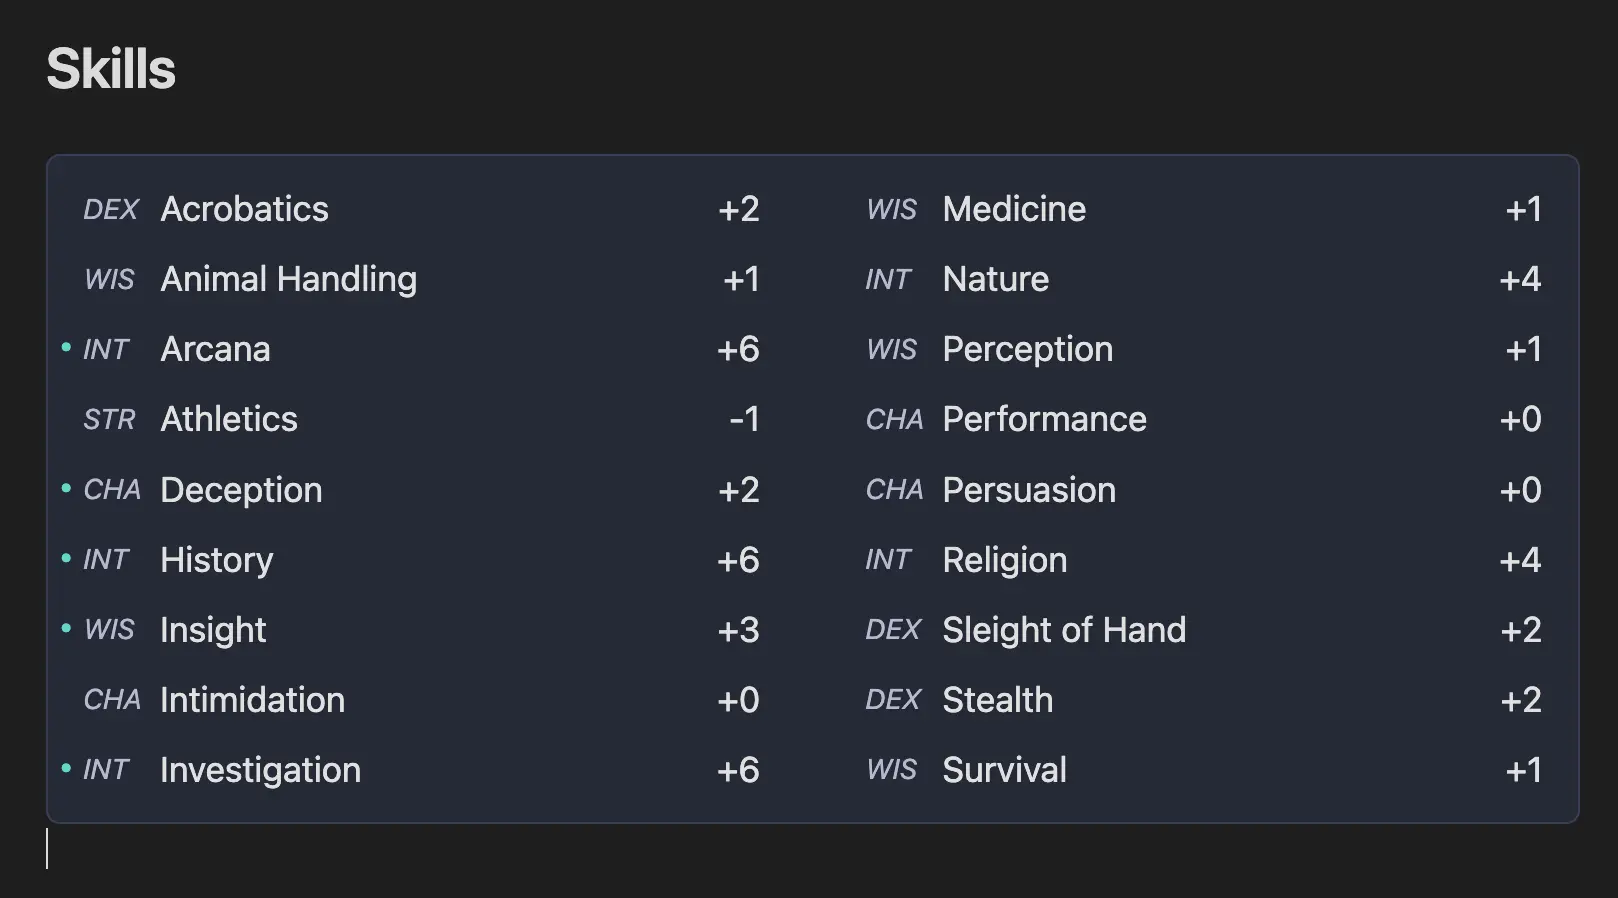Click the Survival +1 modifier value

(x=1524, y=770)
